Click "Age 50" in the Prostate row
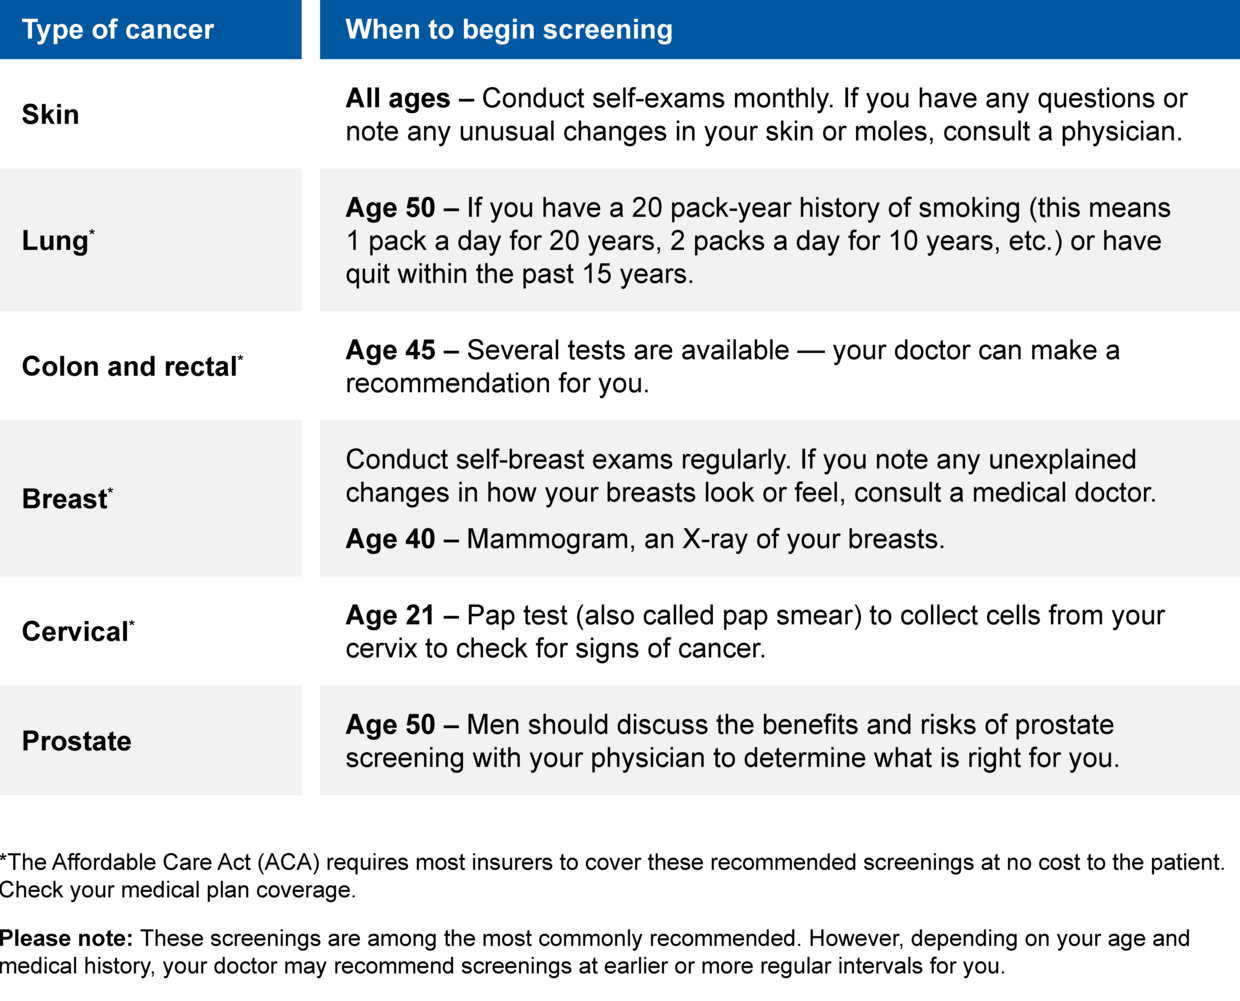 coord(390,725)
